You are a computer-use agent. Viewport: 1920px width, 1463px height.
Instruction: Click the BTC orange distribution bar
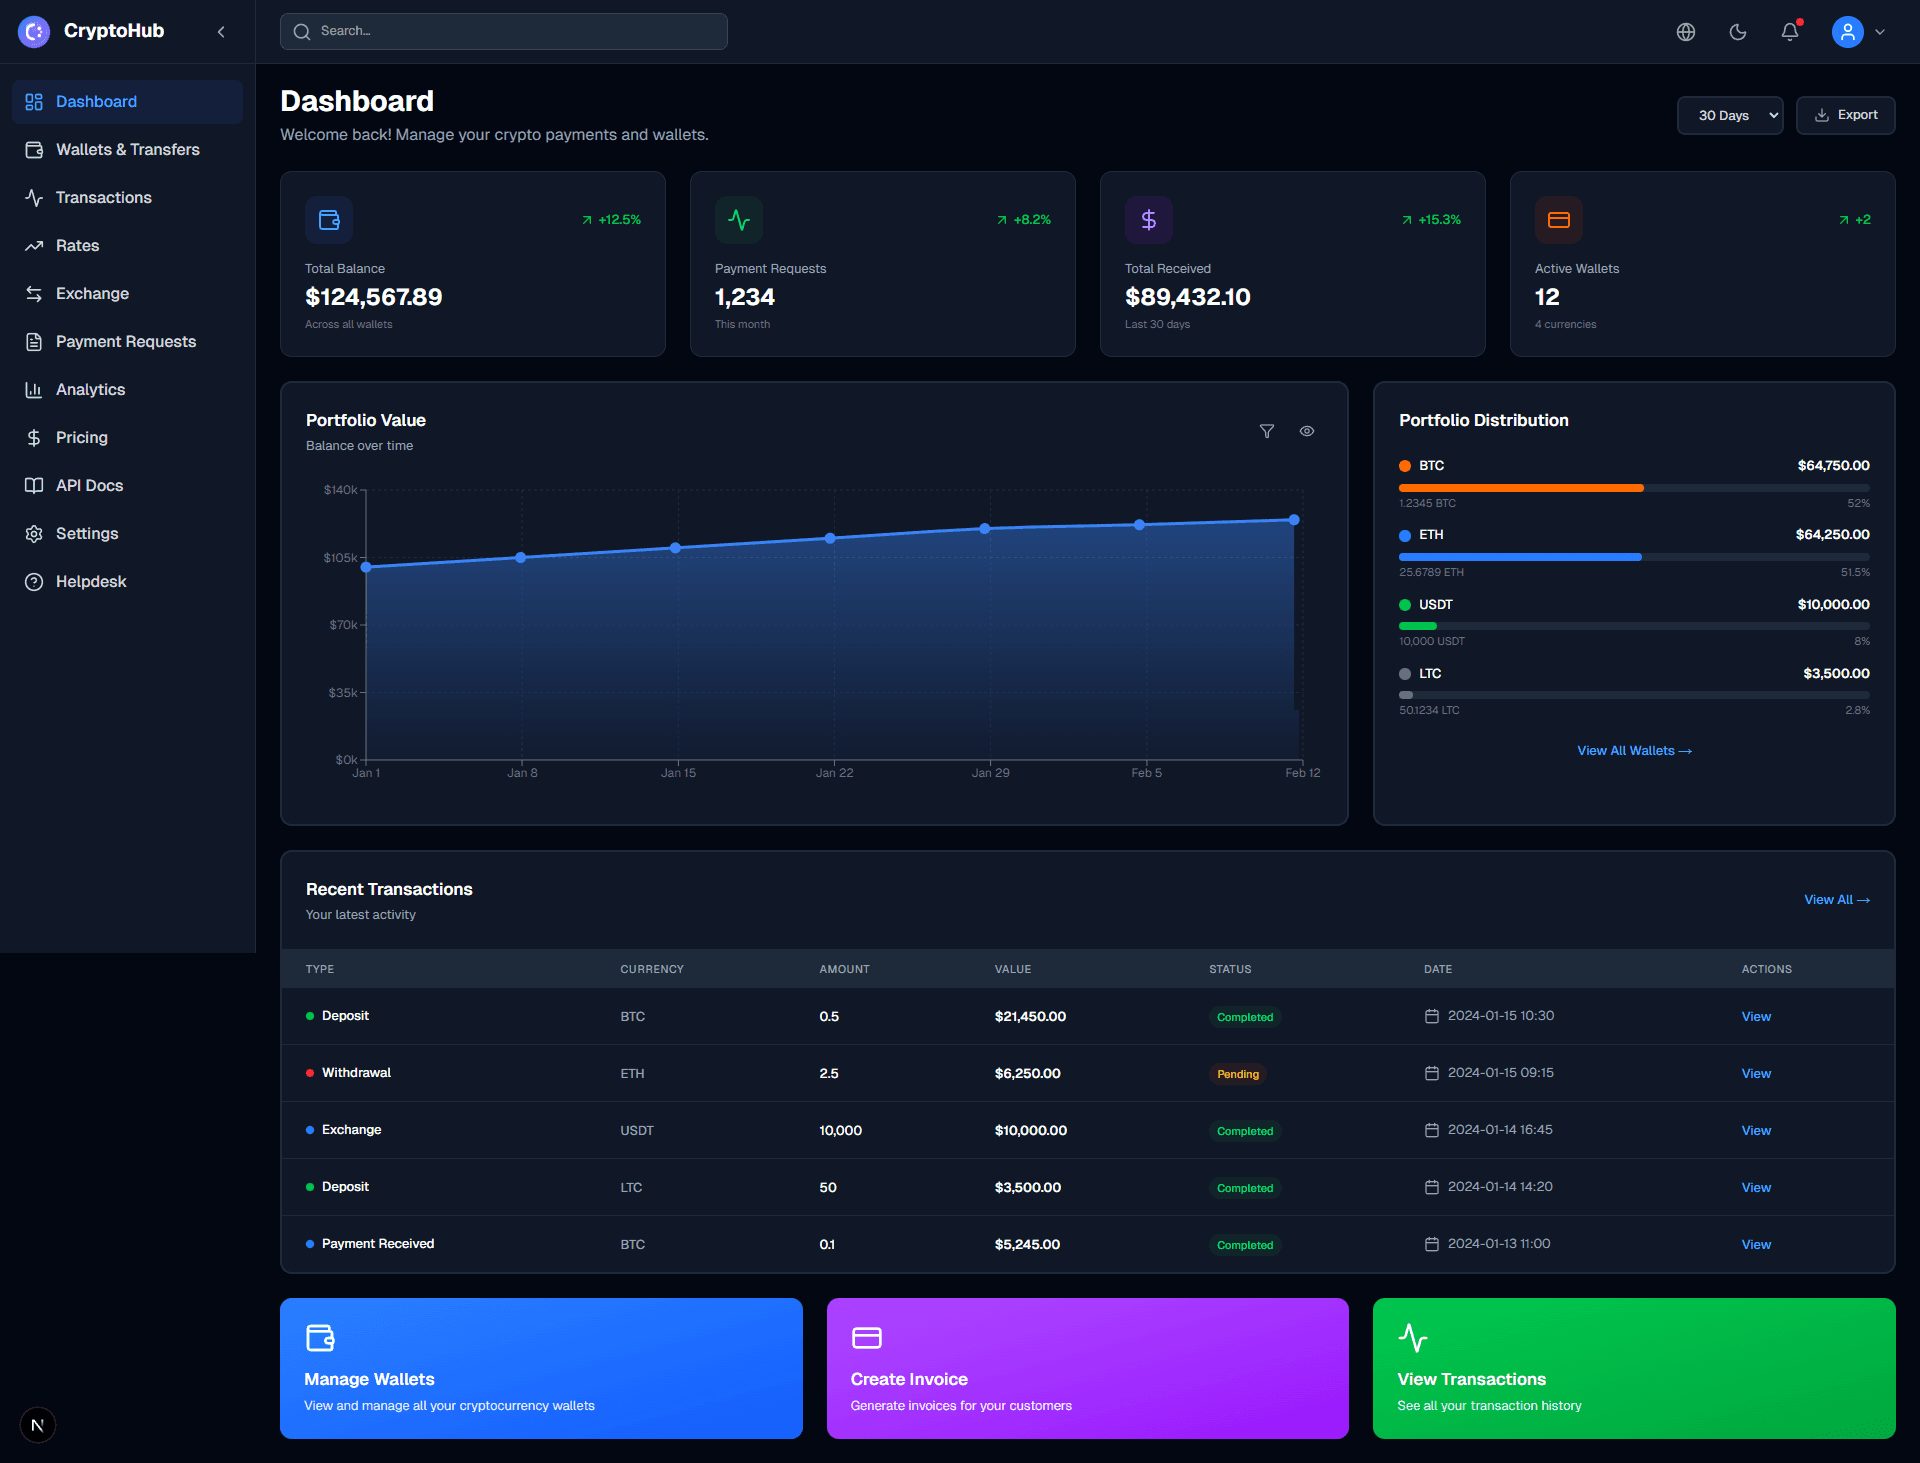click(1521, 488)
